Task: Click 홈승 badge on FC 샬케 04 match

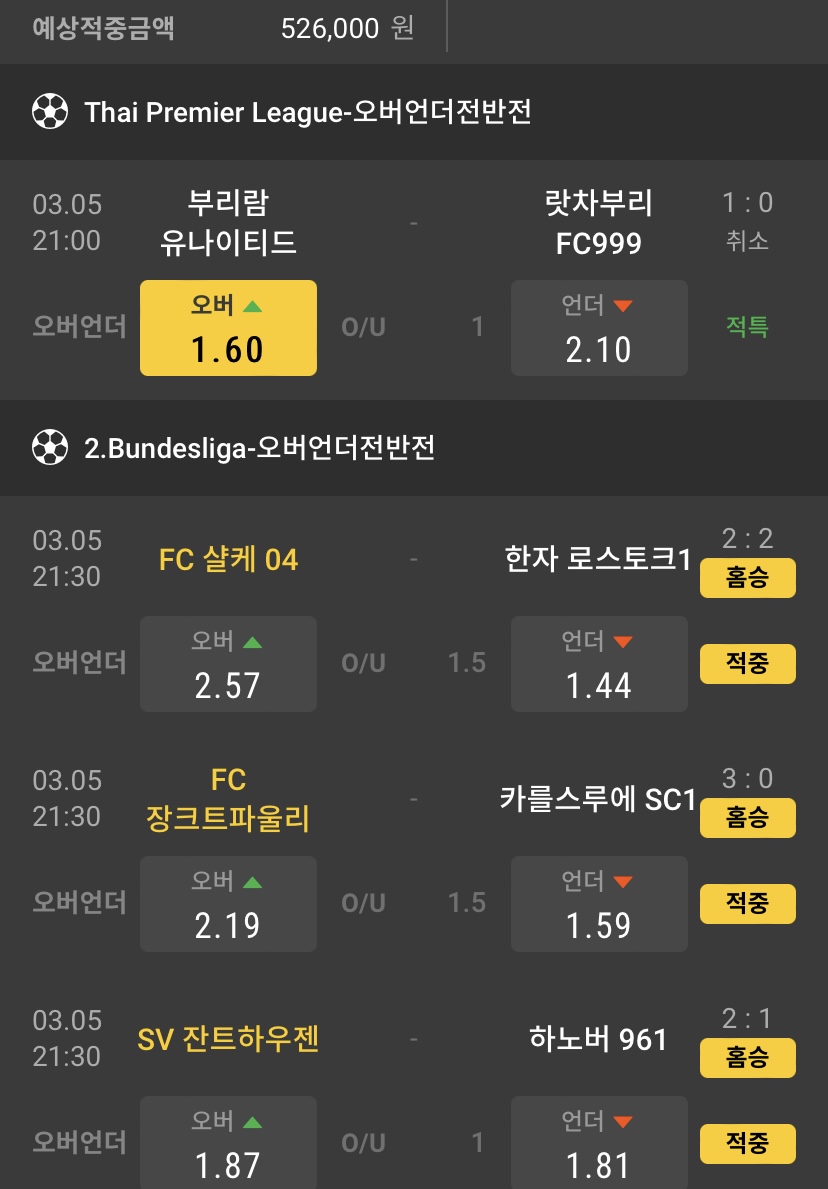Action: [x=747, y=578]
